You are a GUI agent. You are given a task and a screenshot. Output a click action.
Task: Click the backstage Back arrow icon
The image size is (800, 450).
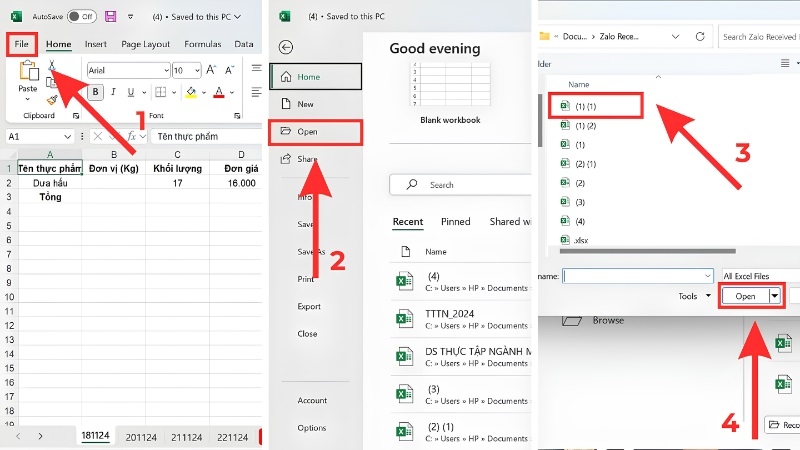[x=286, y=47]
